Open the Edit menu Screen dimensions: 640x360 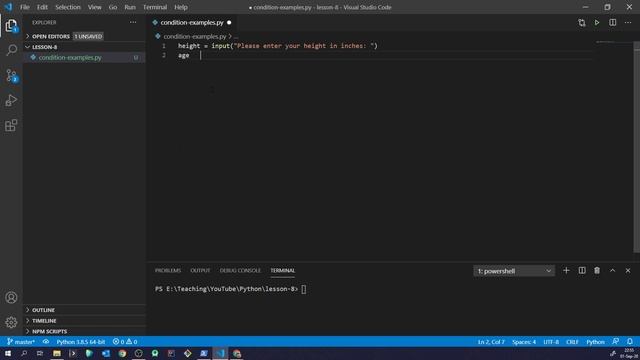coord(42,7)
